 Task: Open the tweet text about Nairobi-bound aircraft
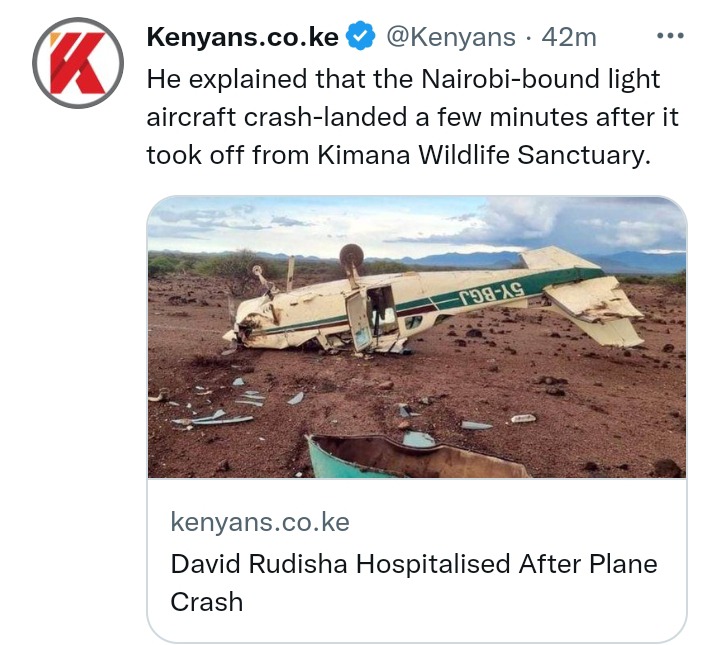click(412, 116)
